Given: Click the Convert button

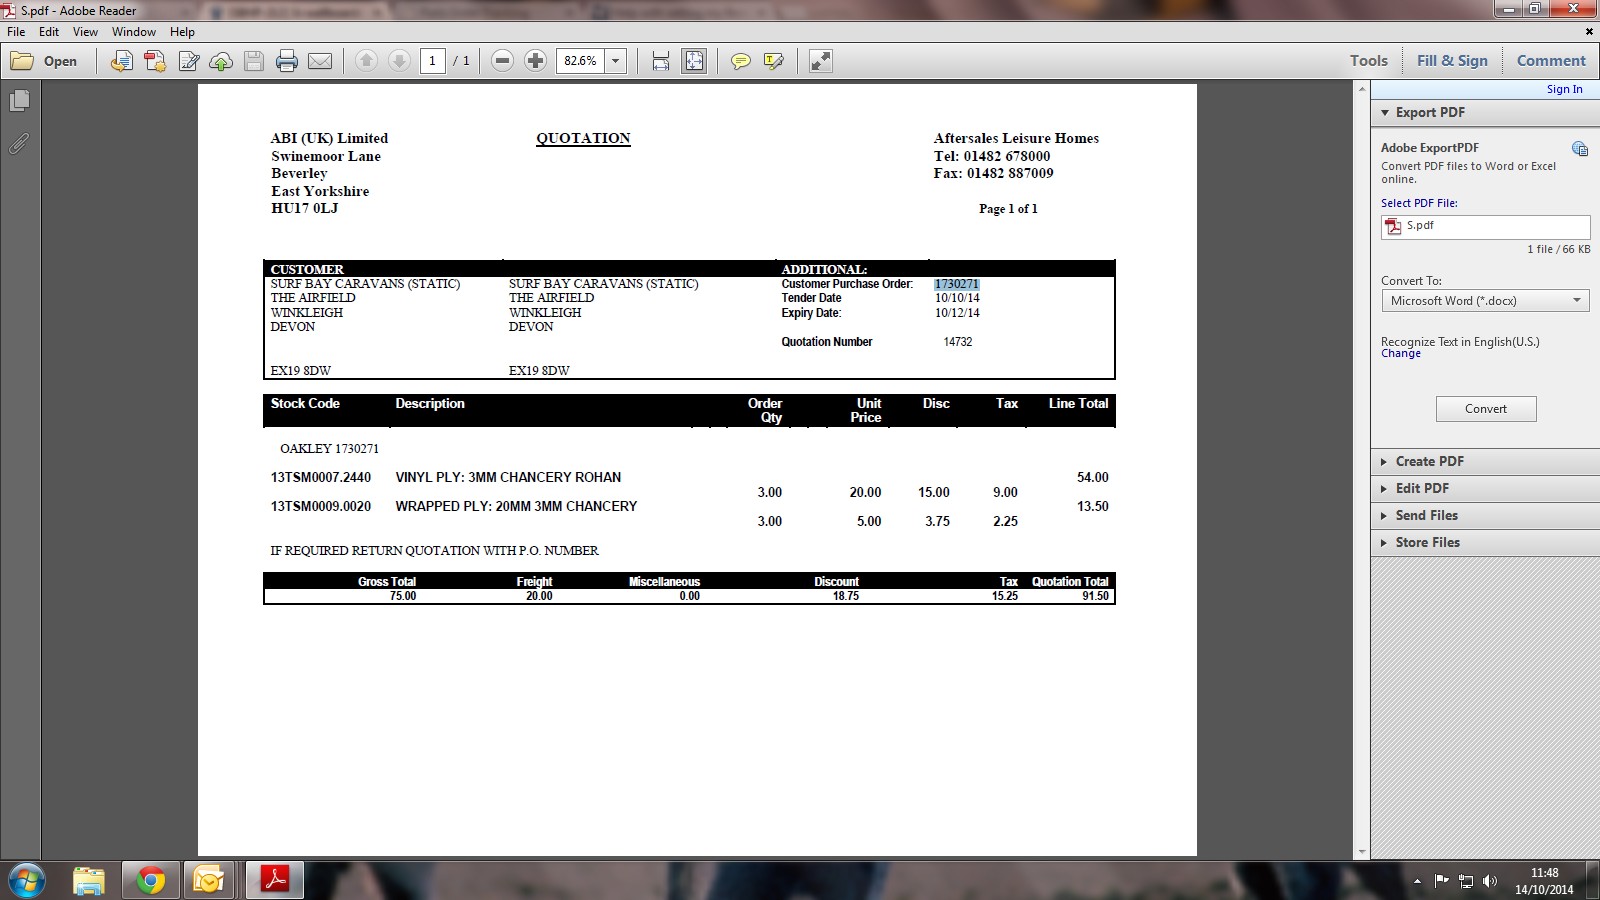Looking at the screenshot, I should click(x=1486, y=409).
